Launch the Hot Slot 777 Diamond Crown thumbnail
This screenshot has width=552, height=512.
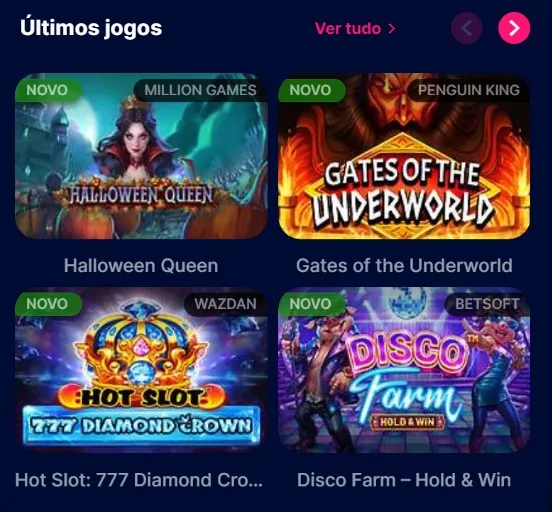[x=141, y=370]
